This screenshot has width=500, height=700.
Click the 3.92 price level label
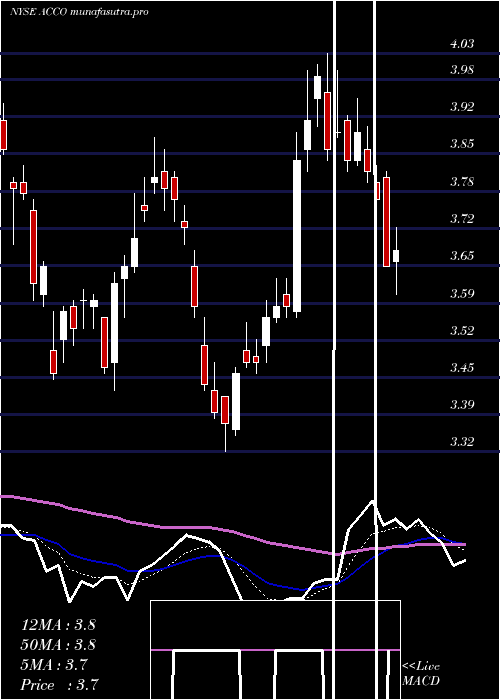(462, 107)
